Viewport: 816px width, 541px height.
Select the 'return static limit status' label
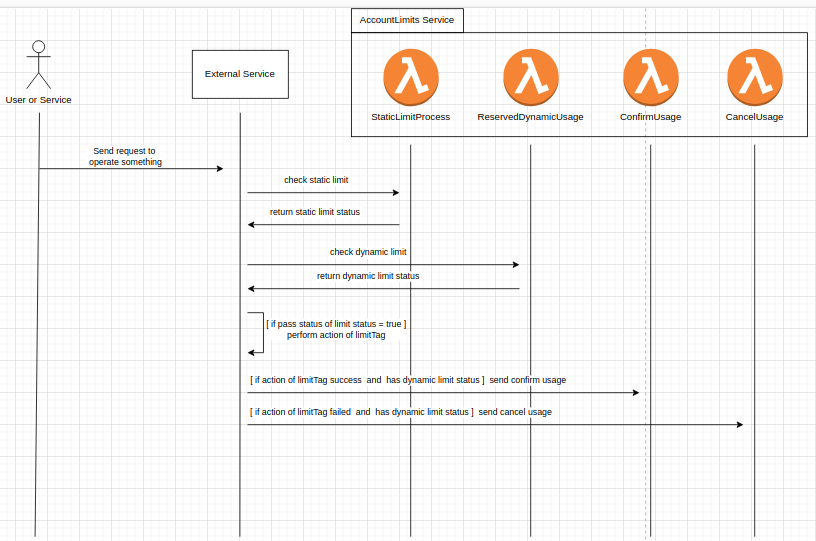315,212
